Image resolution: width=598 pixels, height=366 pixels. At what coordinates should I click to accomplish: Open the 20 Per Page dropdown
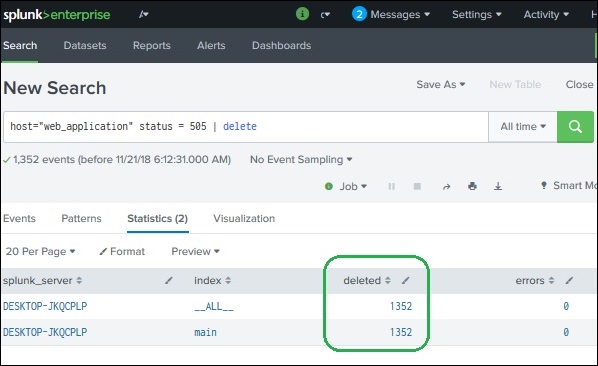tap(40, 252)
